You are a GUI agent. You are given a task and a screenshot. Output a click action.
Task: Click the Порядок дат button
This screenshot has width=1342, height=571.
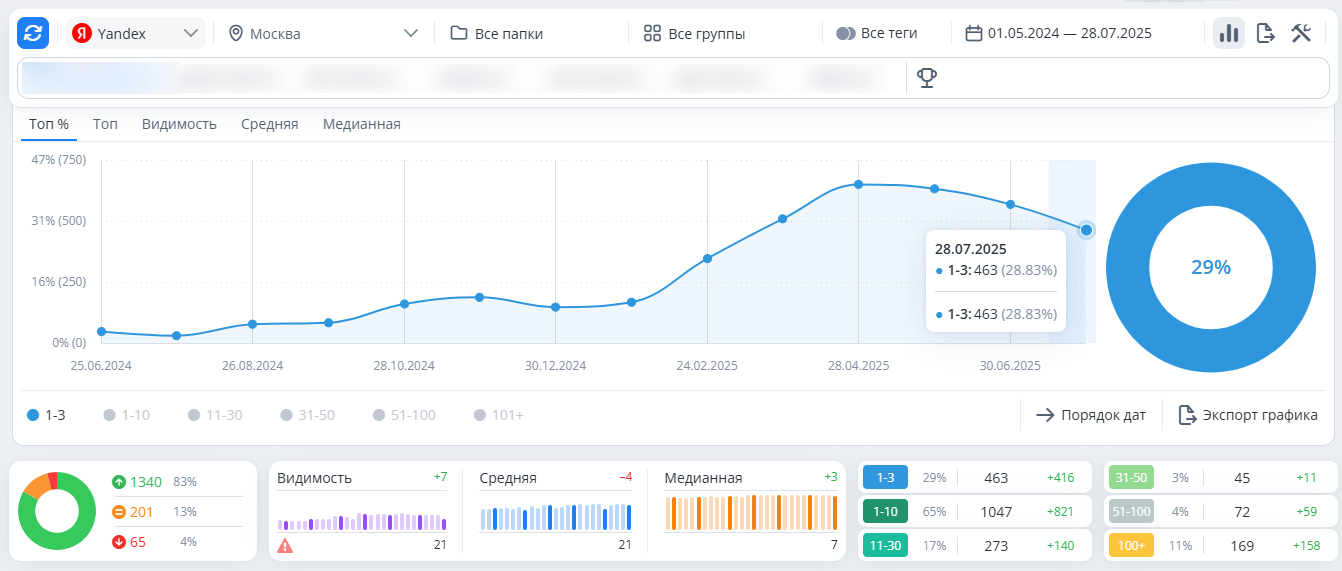click(x=1090, y=415)
